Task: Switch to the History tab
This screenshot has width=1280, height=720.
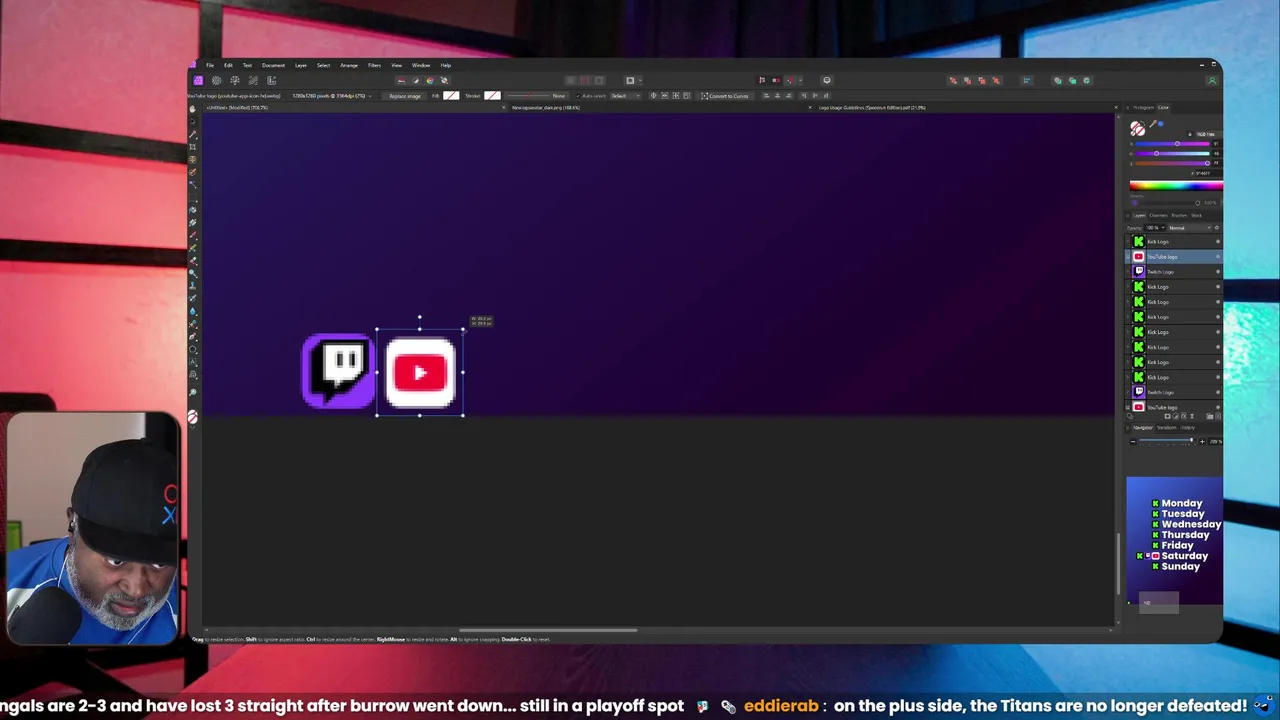Action: tap(1187, 428)
